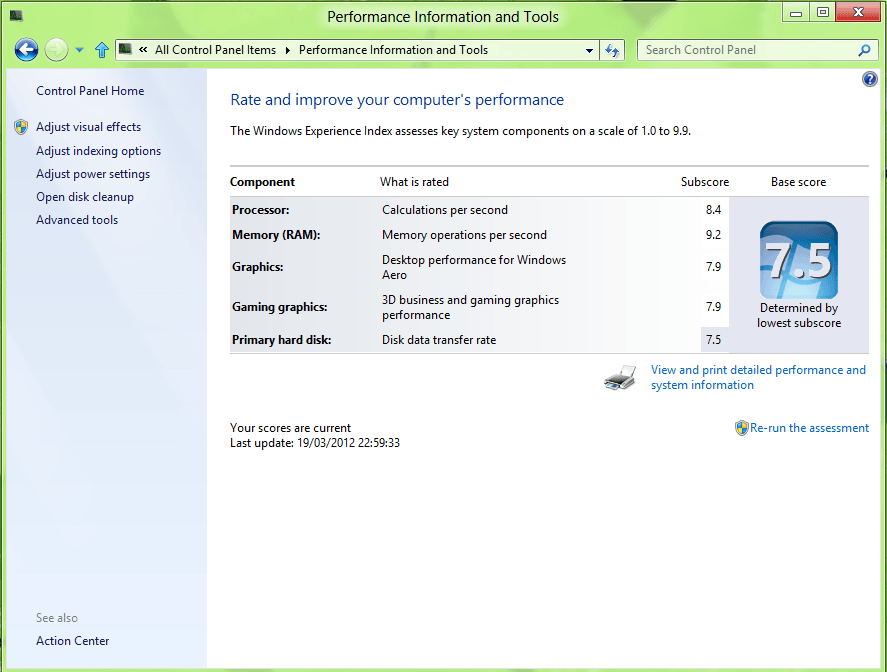Open Control Panel Home
Image resolution: width=887 pixels, height=672 pixels.
(x=90, y=91)
